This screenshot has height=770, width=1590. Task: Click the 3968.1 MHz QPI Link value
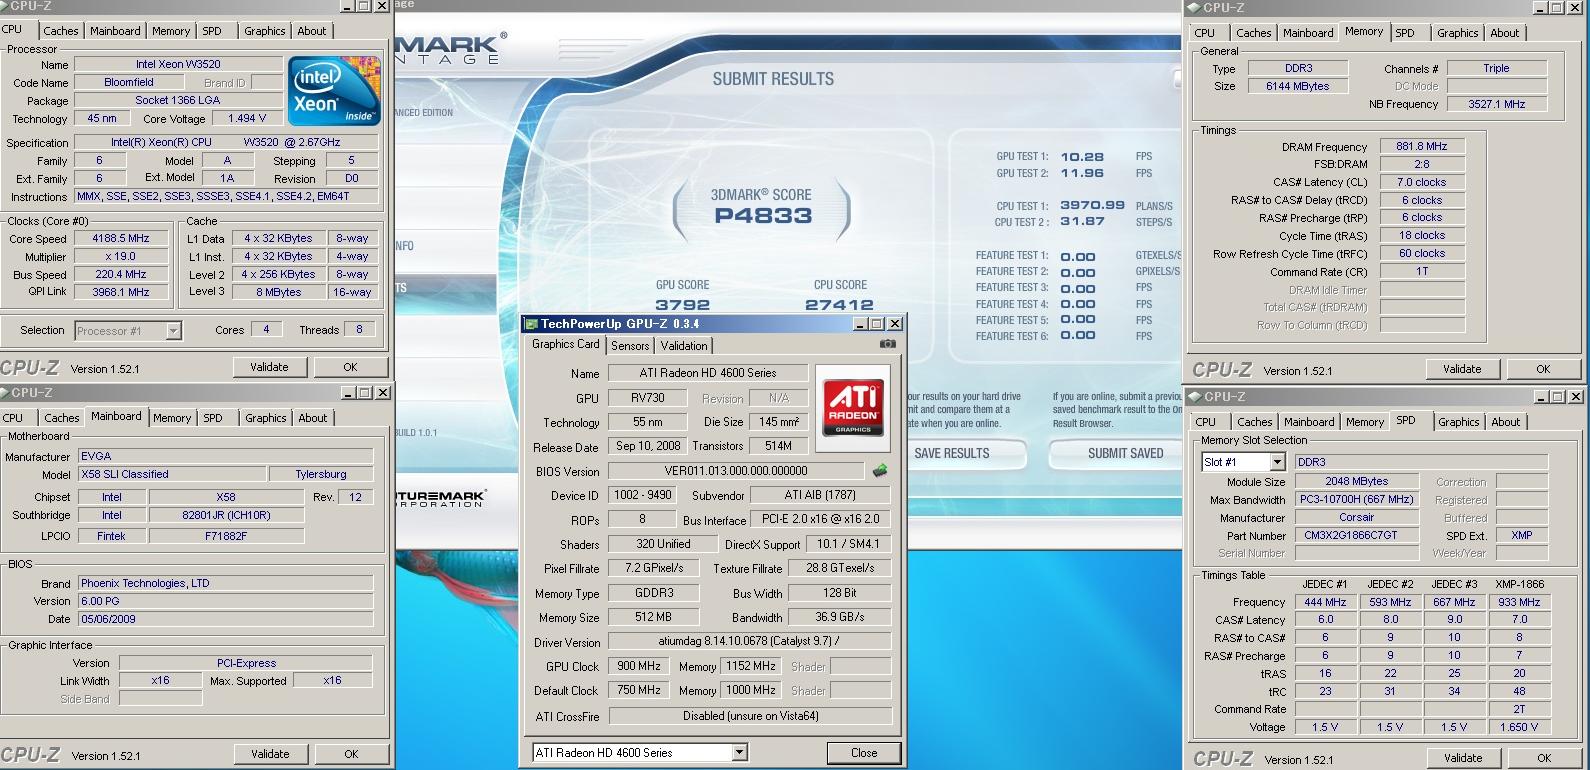coord(121,292)
